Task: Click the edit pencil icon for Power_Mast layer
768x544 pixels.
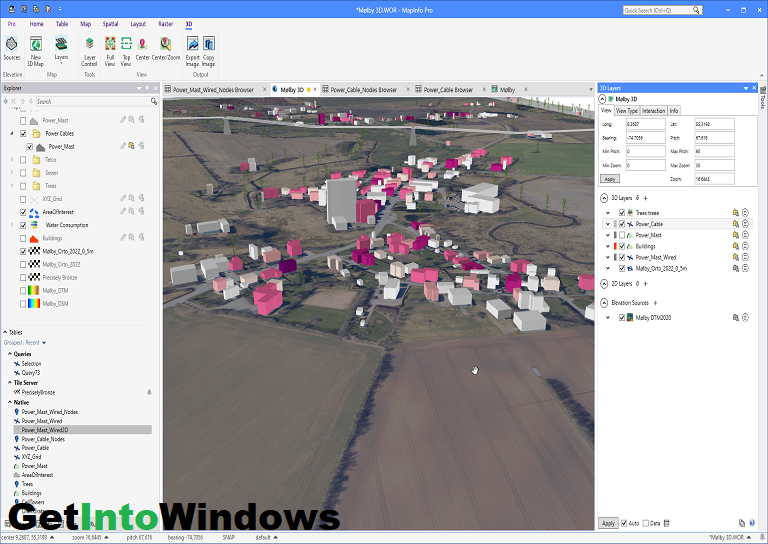Action: point(123,119)
